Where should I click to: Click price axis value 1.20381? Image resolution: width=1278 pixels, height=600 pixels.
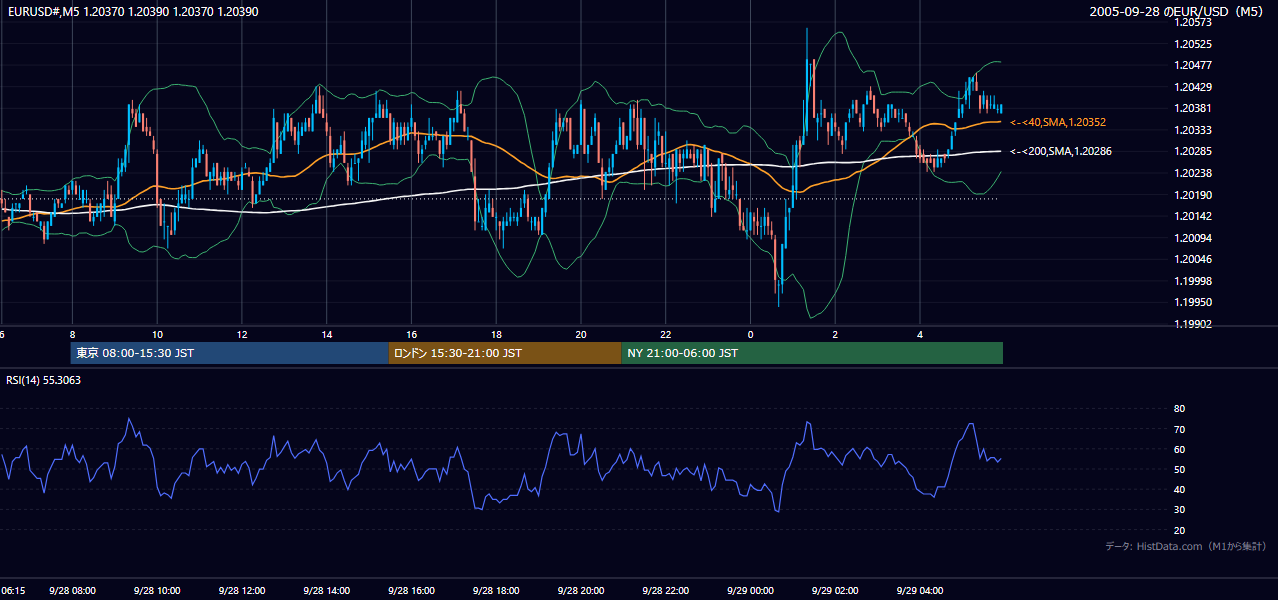pyautogui.click(x=1193, y=108)
